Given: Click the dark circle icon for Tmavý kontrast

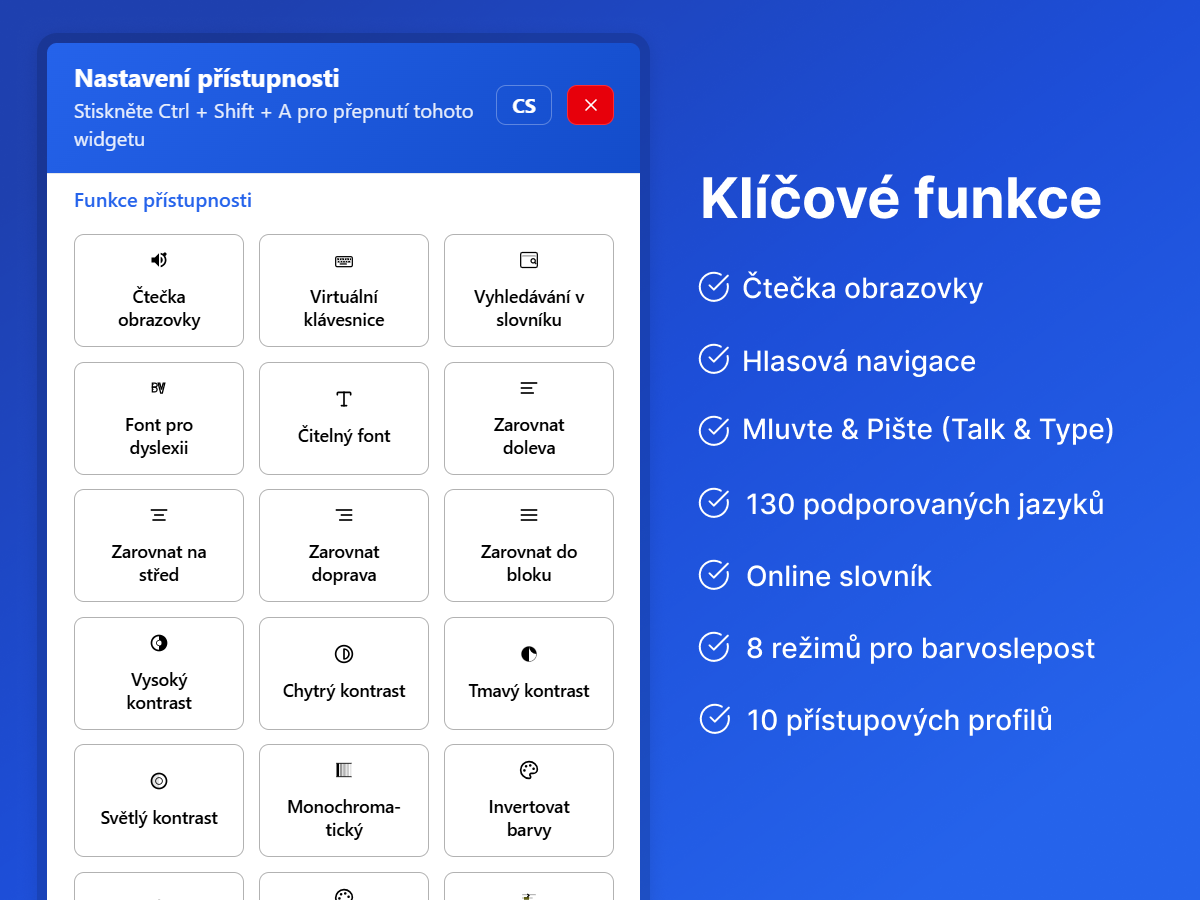Looking at the screenshot, I should pos(529,654).
